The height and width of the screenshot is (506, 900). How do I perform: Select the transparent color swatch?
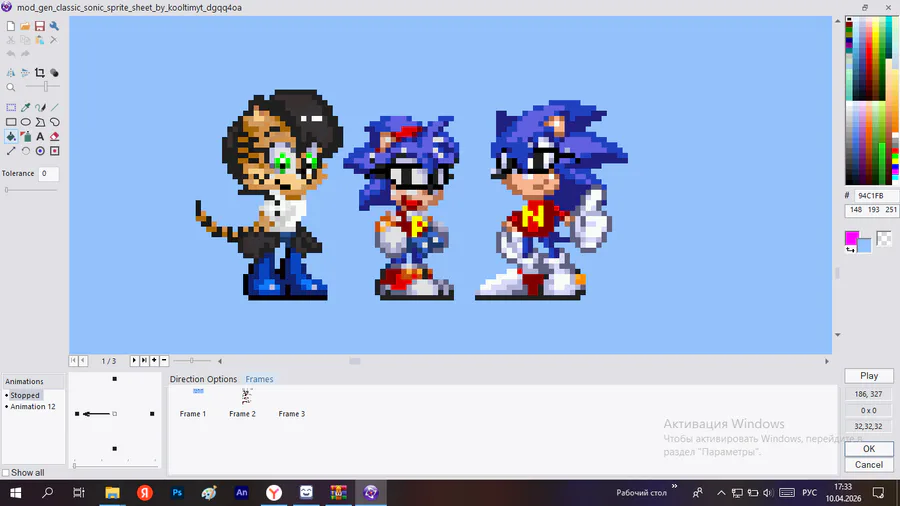point(885,238)
